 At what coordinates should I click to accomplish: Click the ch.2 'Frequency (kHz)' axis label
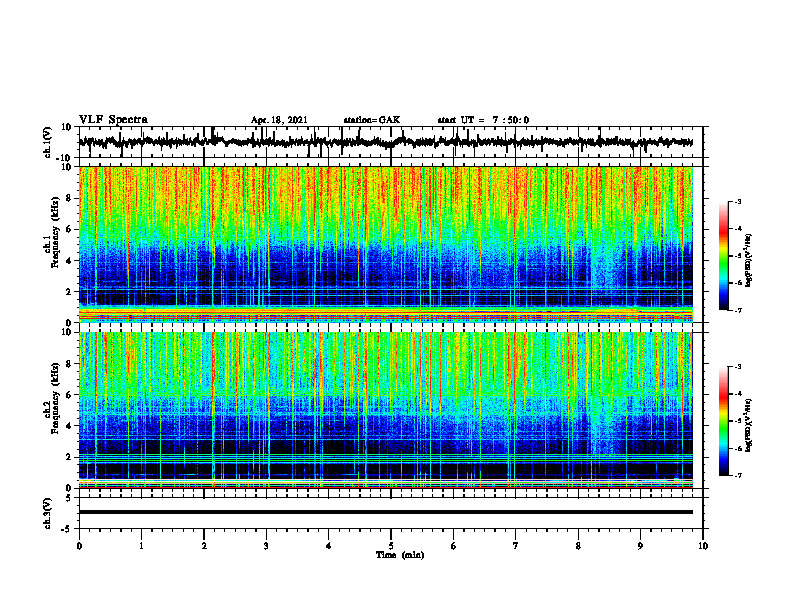(x=55, y=398)
